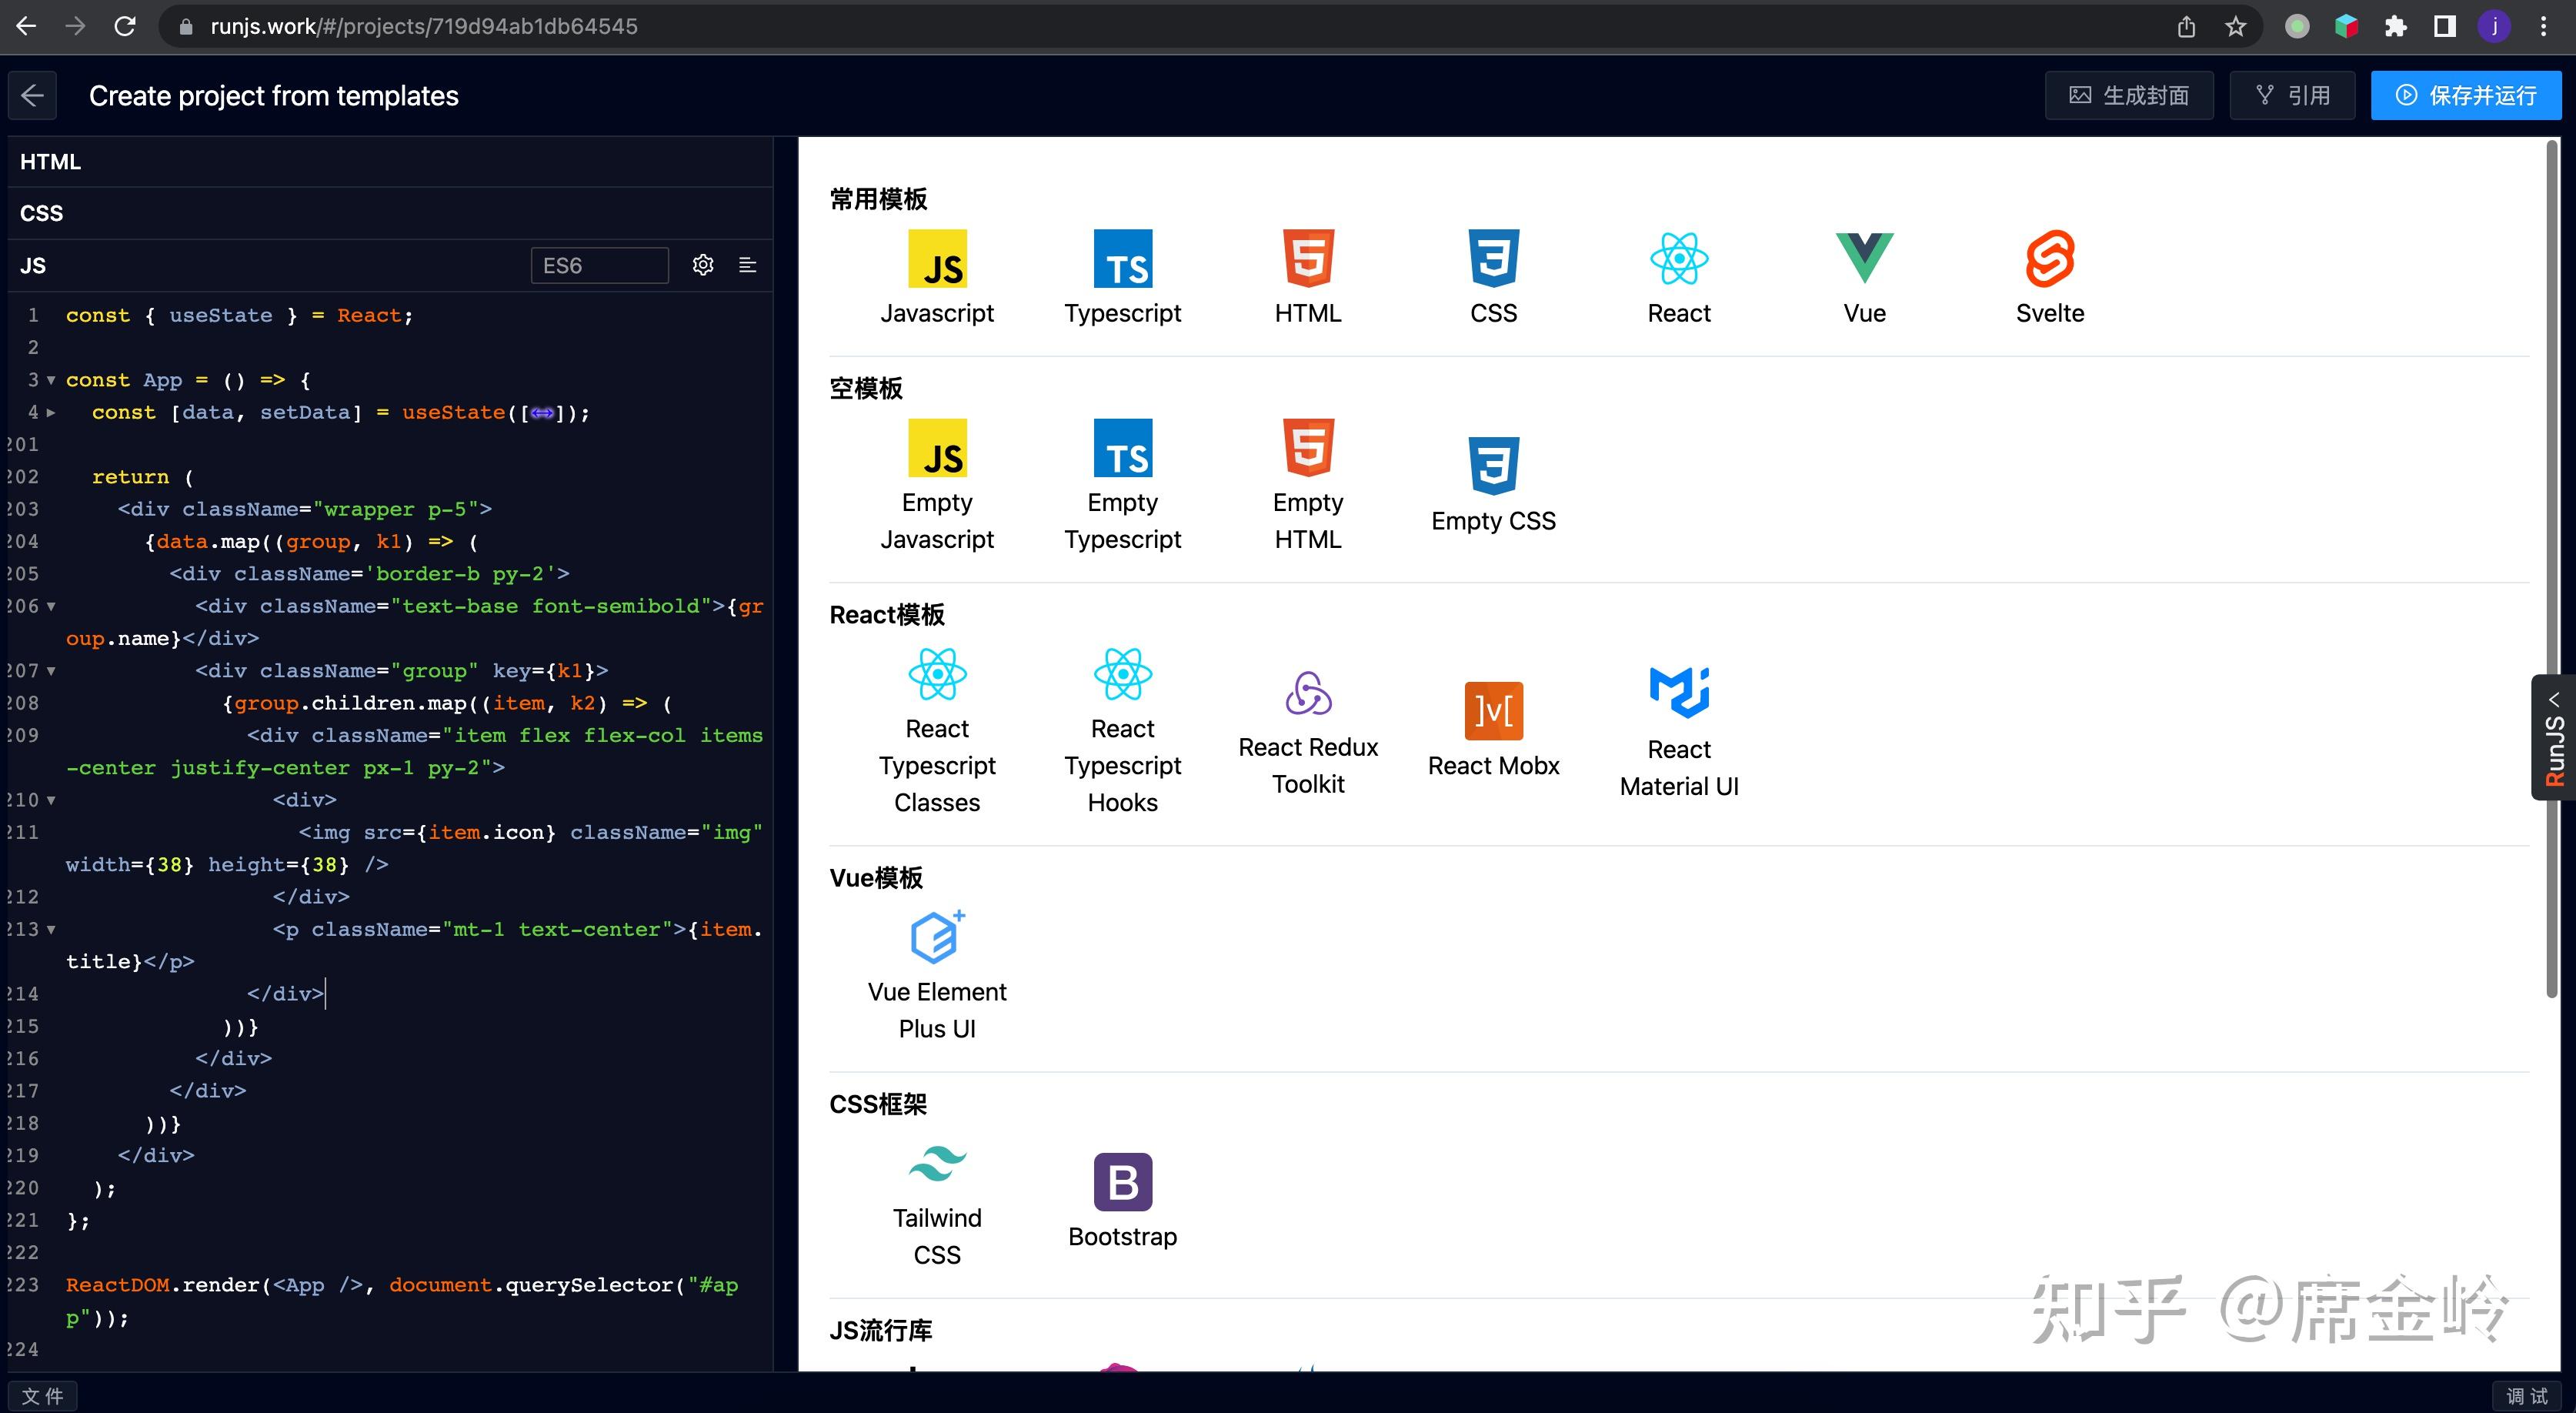This screenshot has height=1413, width=2576.
Task: Choose the Svelte template
Action: [x=2050, y=258]
